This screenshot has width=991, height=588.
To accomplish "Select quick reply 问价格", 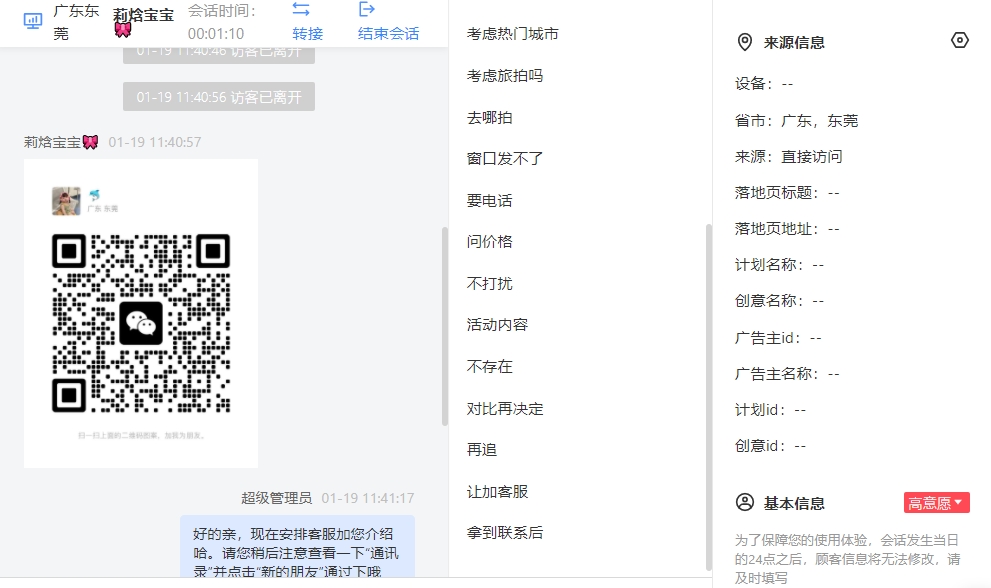I will pos(489,242).
